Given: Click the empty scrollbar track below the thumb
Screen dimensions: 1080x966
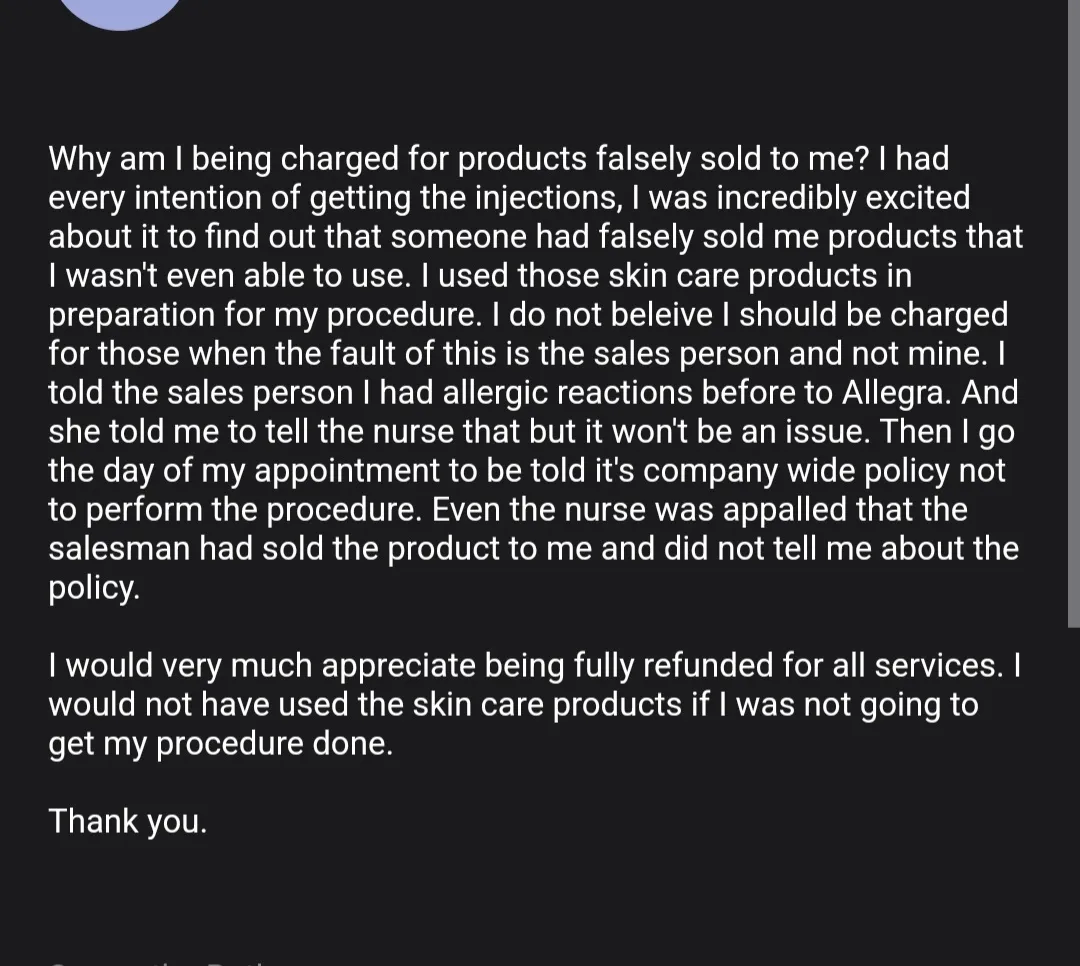Looking at the screenshot, I should (1073, 796).
